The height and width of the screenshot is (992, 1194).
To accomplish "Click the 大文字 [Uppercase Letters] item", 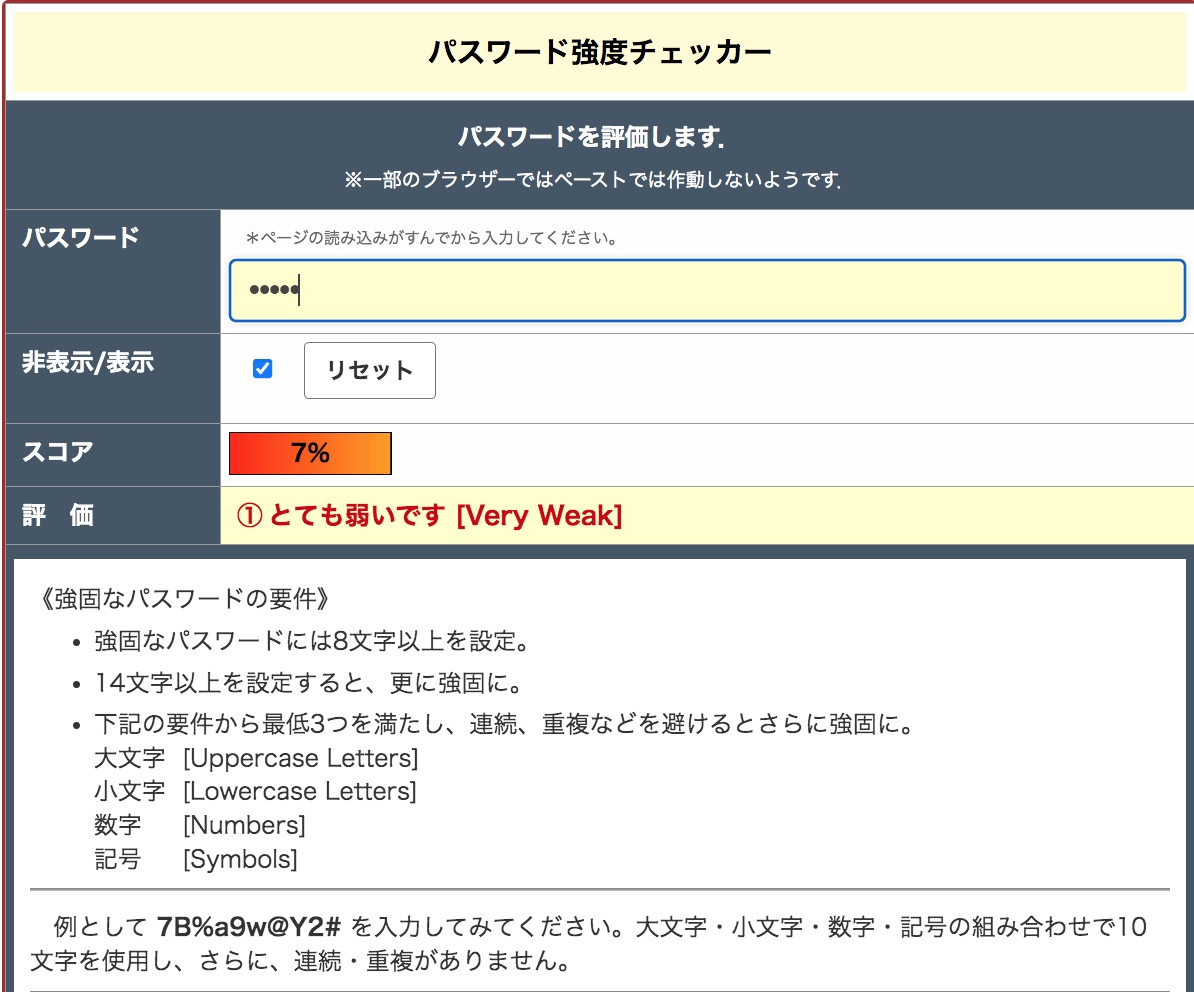I will [256, 758].
